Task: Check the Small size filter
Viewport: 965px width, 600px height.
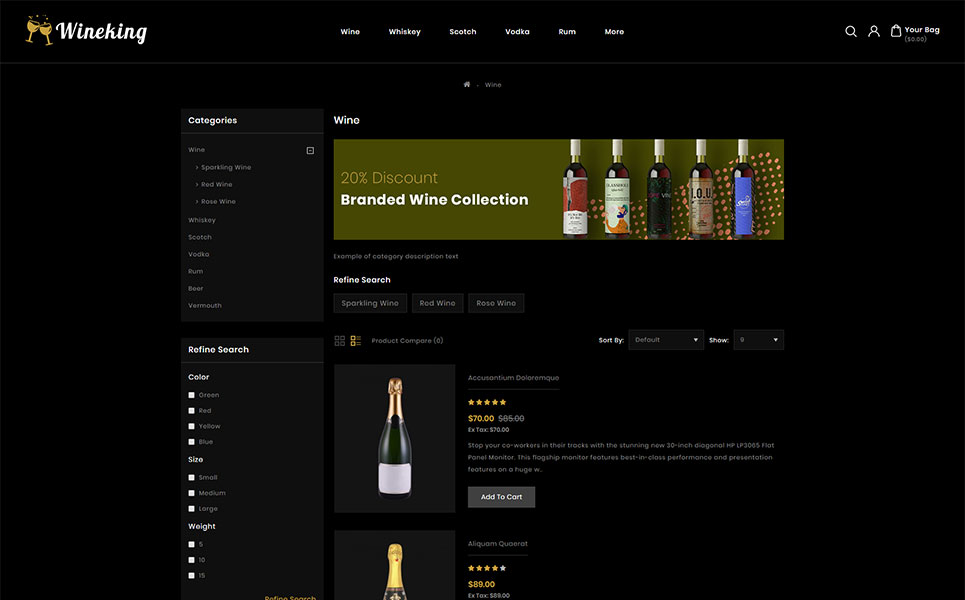Action: tap(191, 478)
